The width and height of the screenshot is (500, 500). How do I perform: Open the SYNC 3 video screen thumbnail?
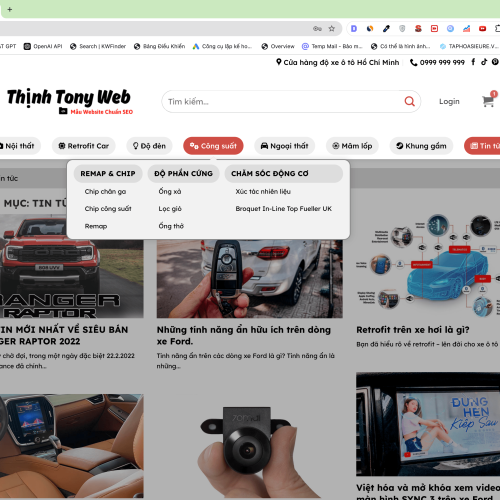[x=428, y=424]
